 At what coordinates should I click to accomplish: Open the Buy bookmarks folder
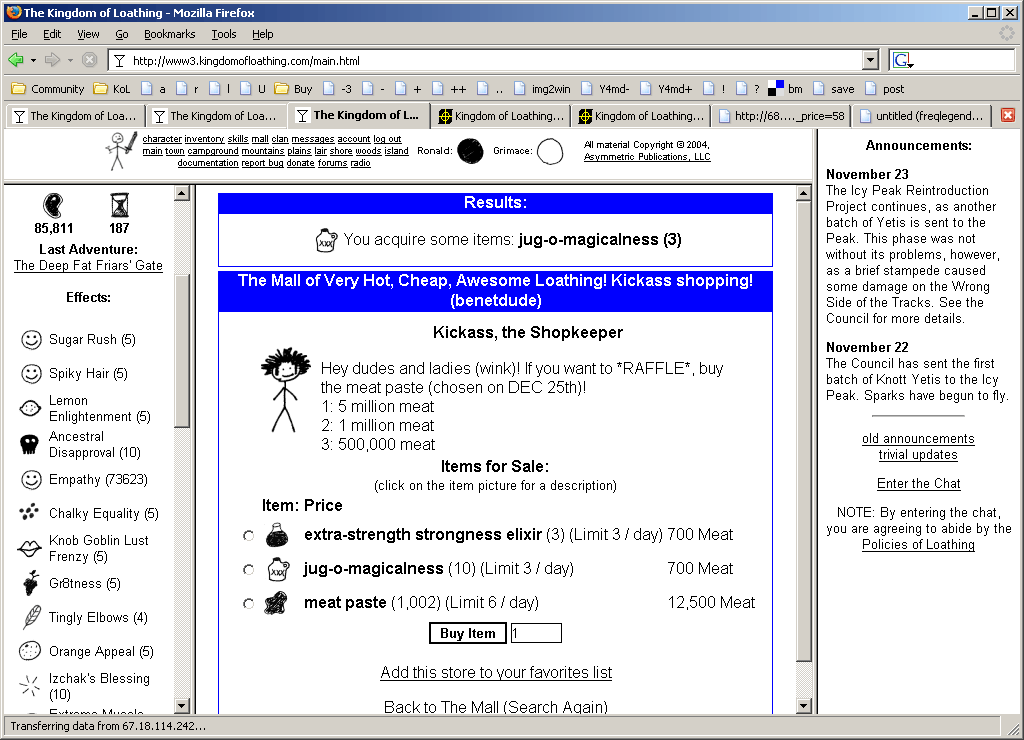tap(293, 89)
